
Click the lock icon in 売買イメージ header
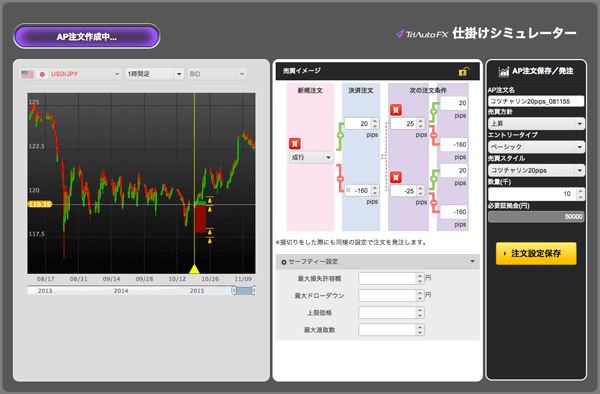(x=463, y=71)
